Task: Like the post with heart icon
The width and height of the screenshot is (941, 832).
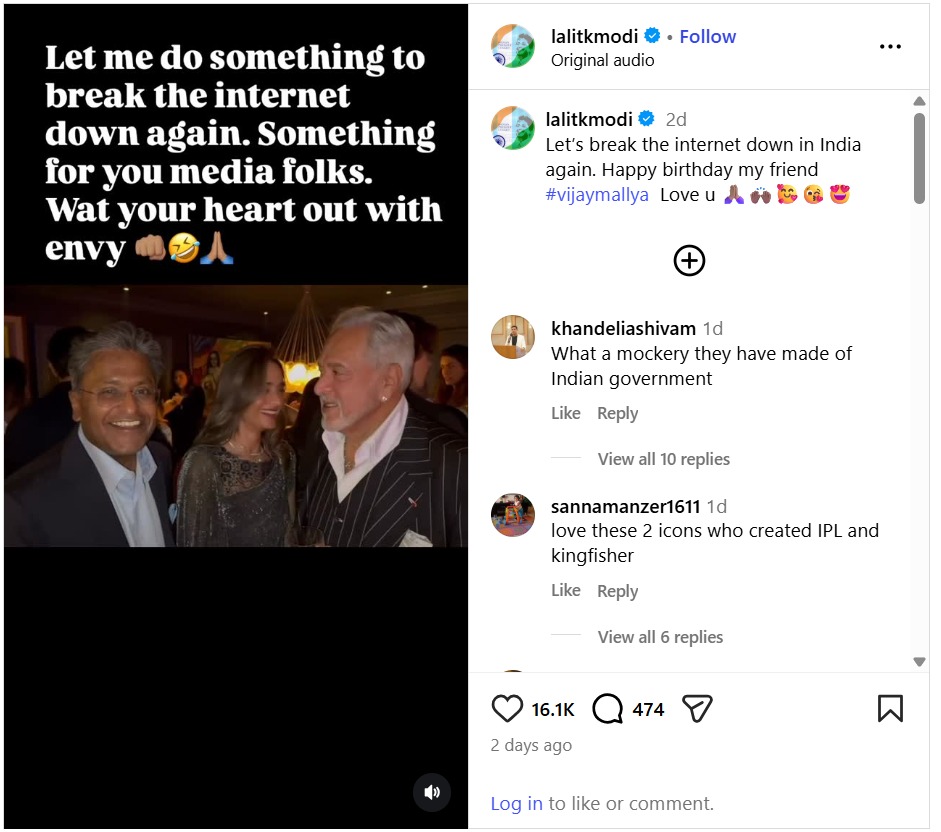Action: pos(508,709)
